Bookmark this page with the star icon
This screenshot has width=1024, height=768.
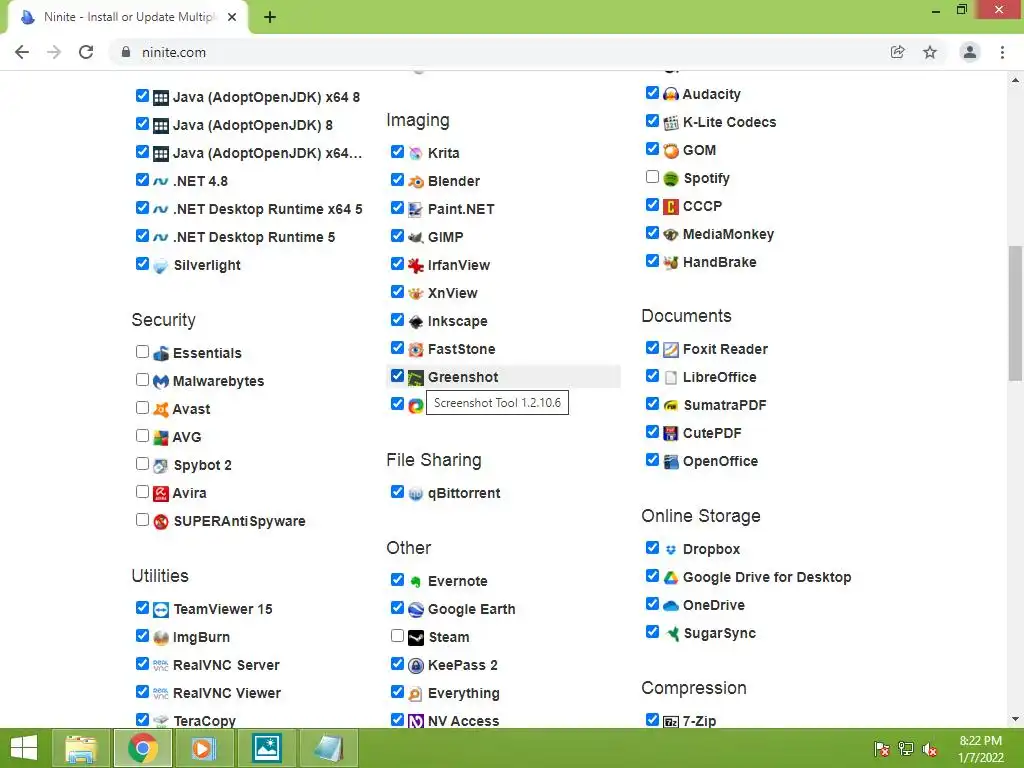point(930,52)
